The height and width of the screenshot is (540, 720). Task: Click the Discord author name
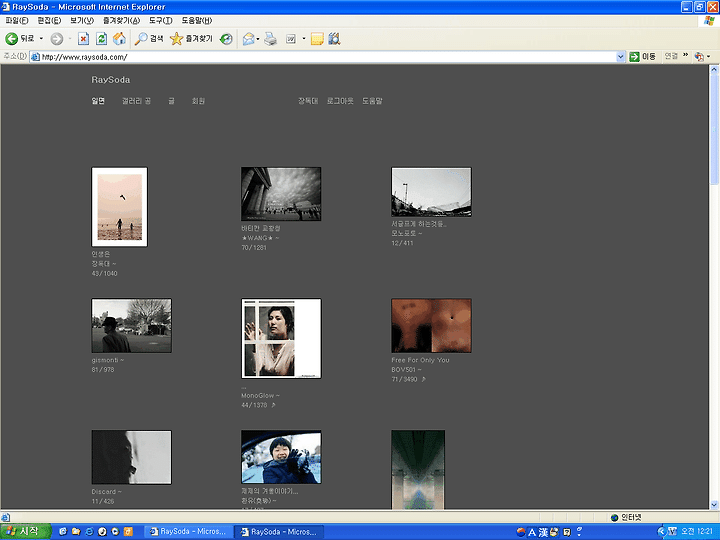pos(103,492)
